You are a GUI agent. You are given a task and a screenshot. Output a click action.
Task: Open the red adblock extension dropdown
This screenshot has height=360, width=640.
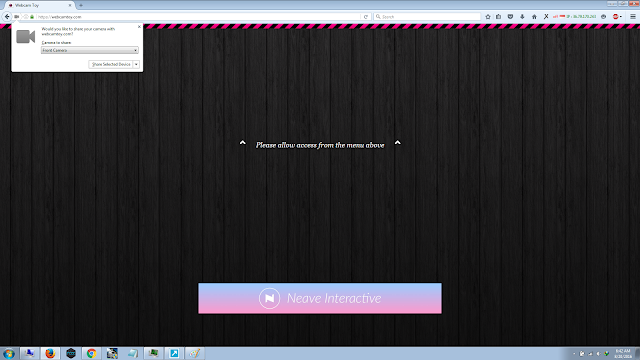click(x=617, y=17)
